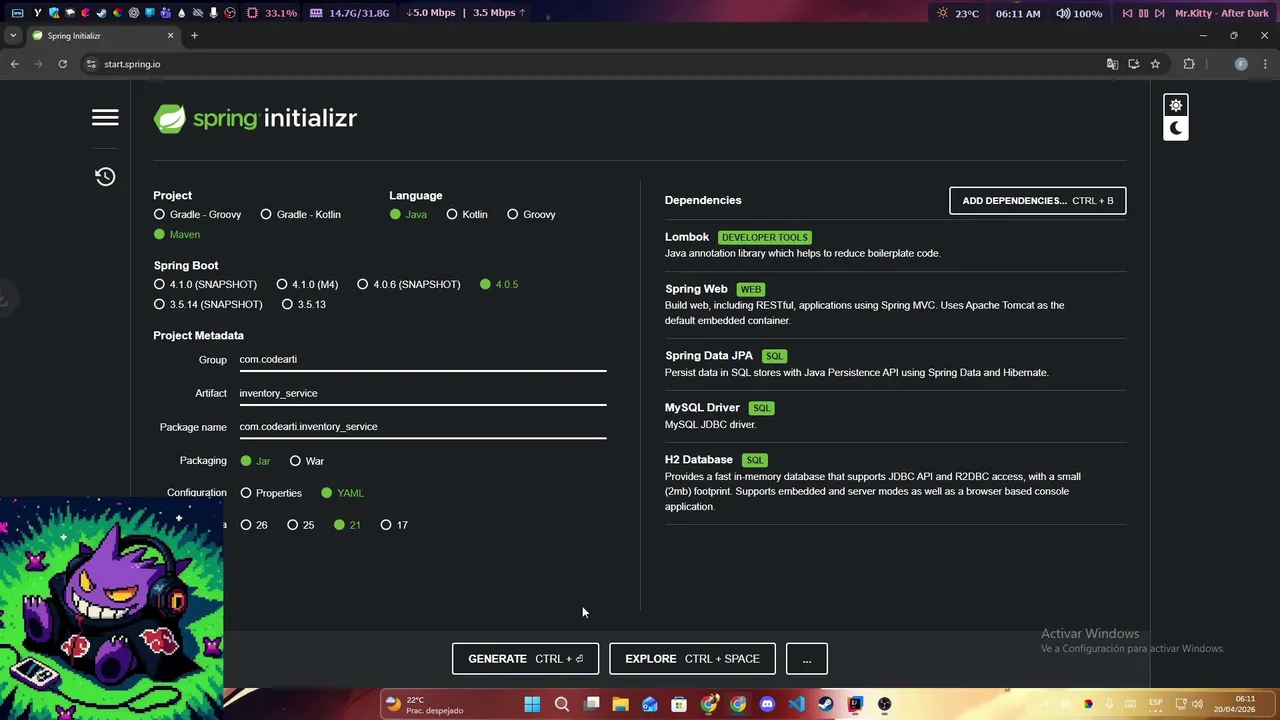Open the Chrome profile avatar
The image size is (1280, 720).
1241,64
